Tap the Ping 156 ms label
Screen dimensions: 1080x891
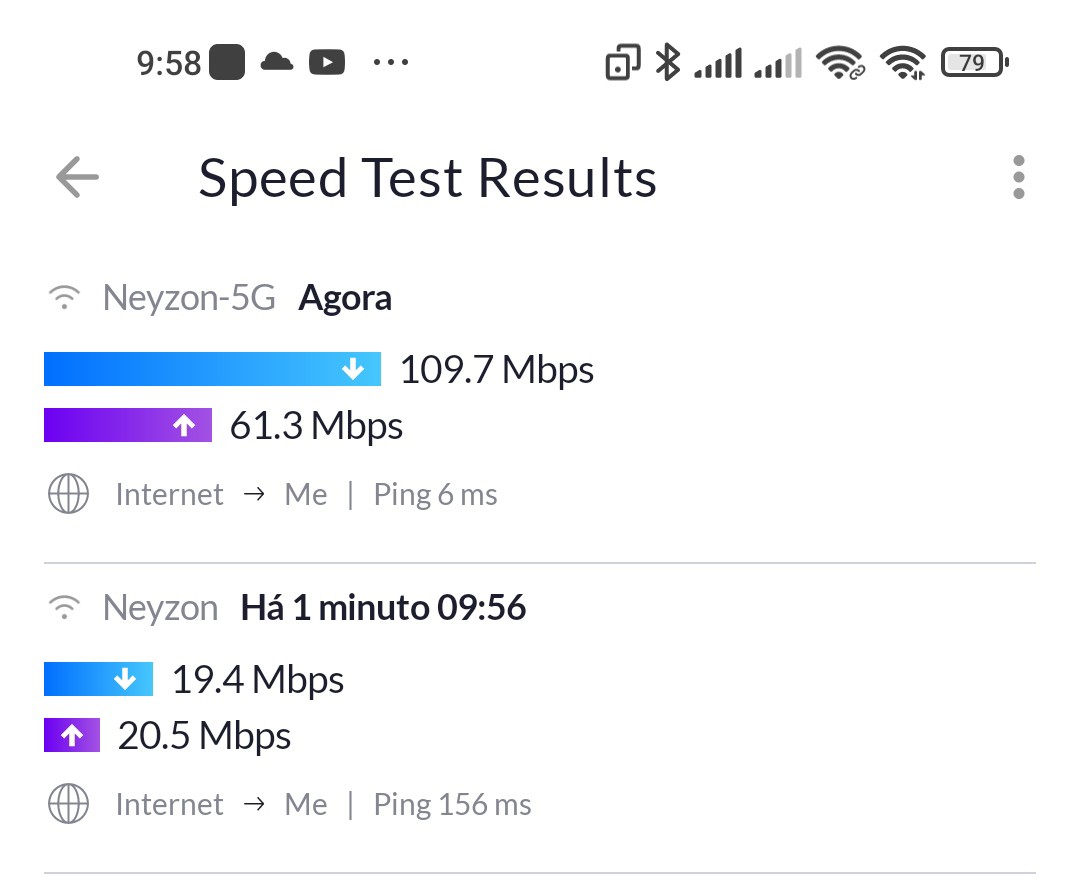[x=452, y=805]
